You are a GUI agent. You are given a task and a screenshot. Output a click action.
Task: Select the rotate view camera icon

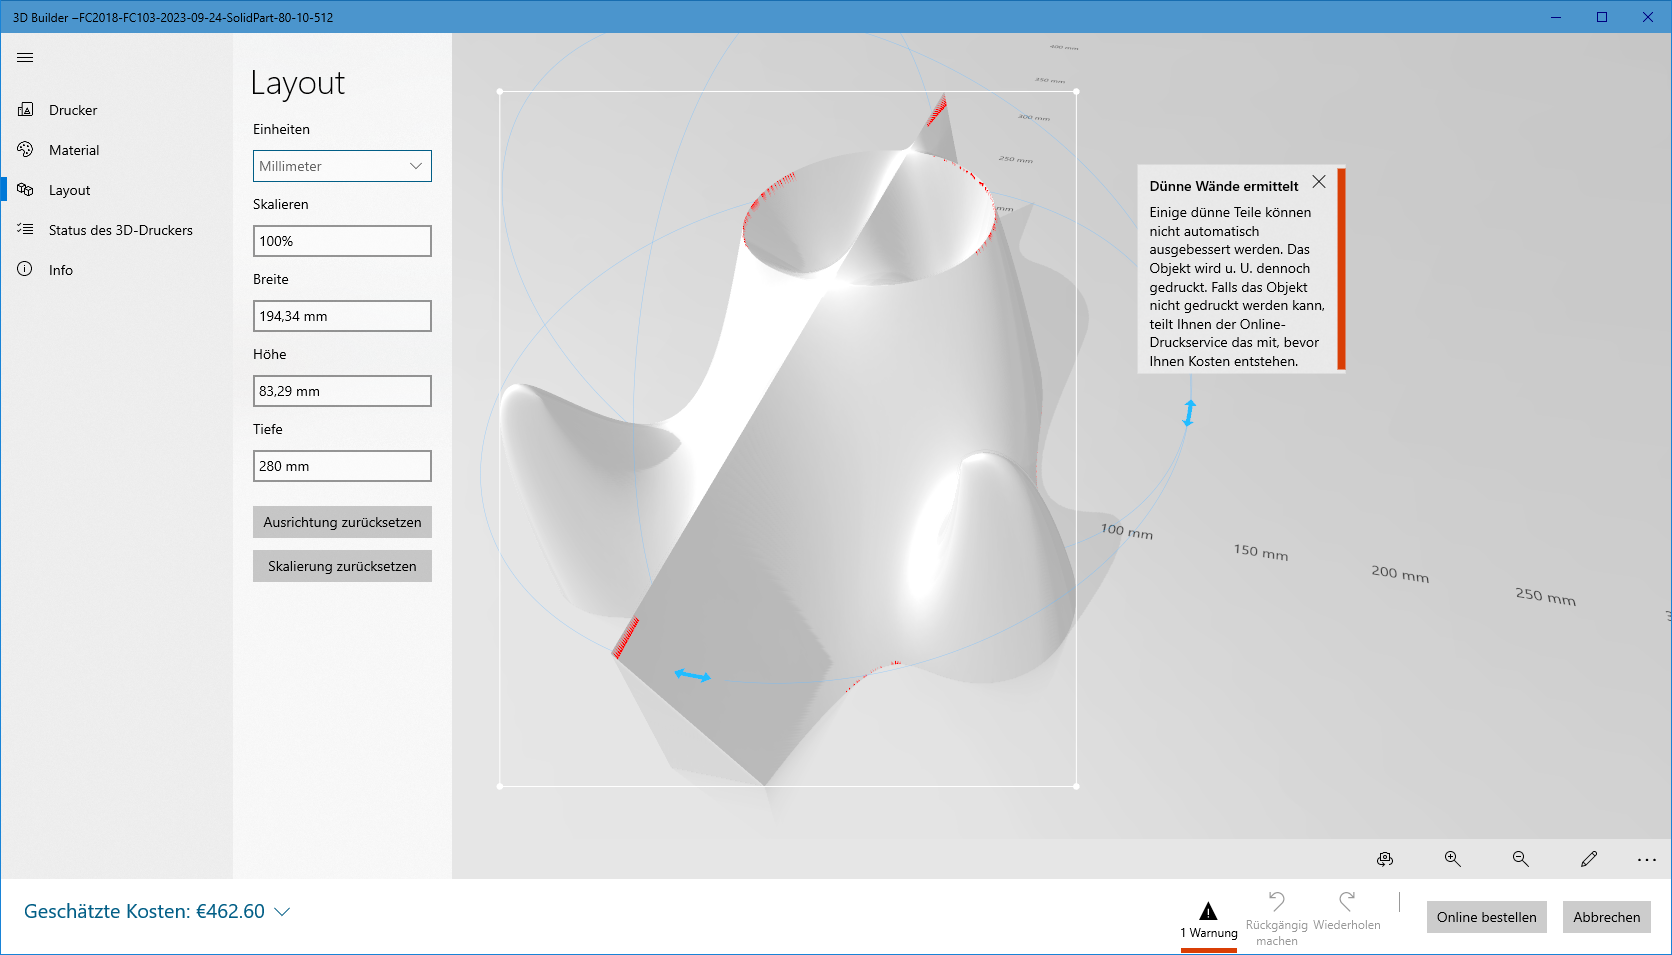[1385, 859]
